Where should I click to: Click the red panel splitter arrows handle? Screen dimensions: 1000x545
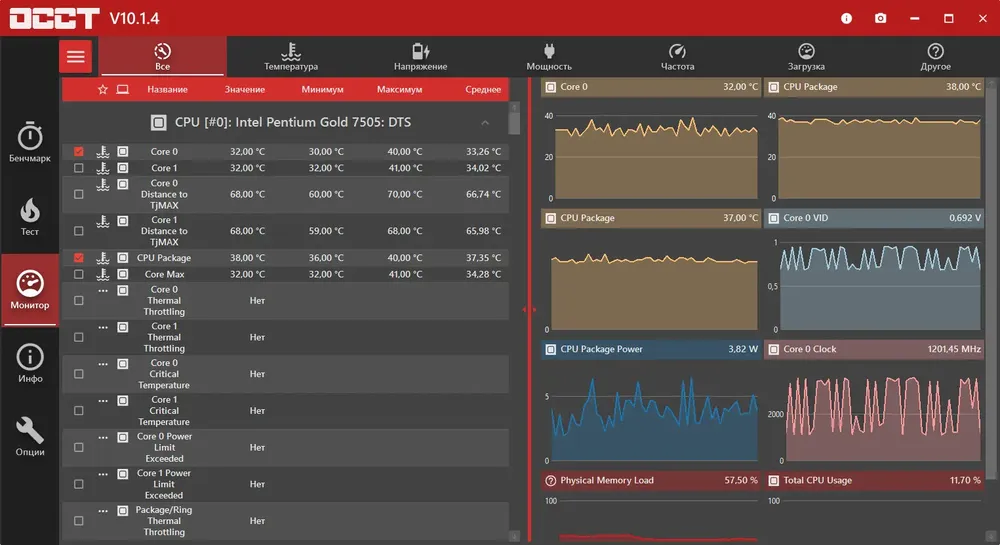[x=529, y=310]
